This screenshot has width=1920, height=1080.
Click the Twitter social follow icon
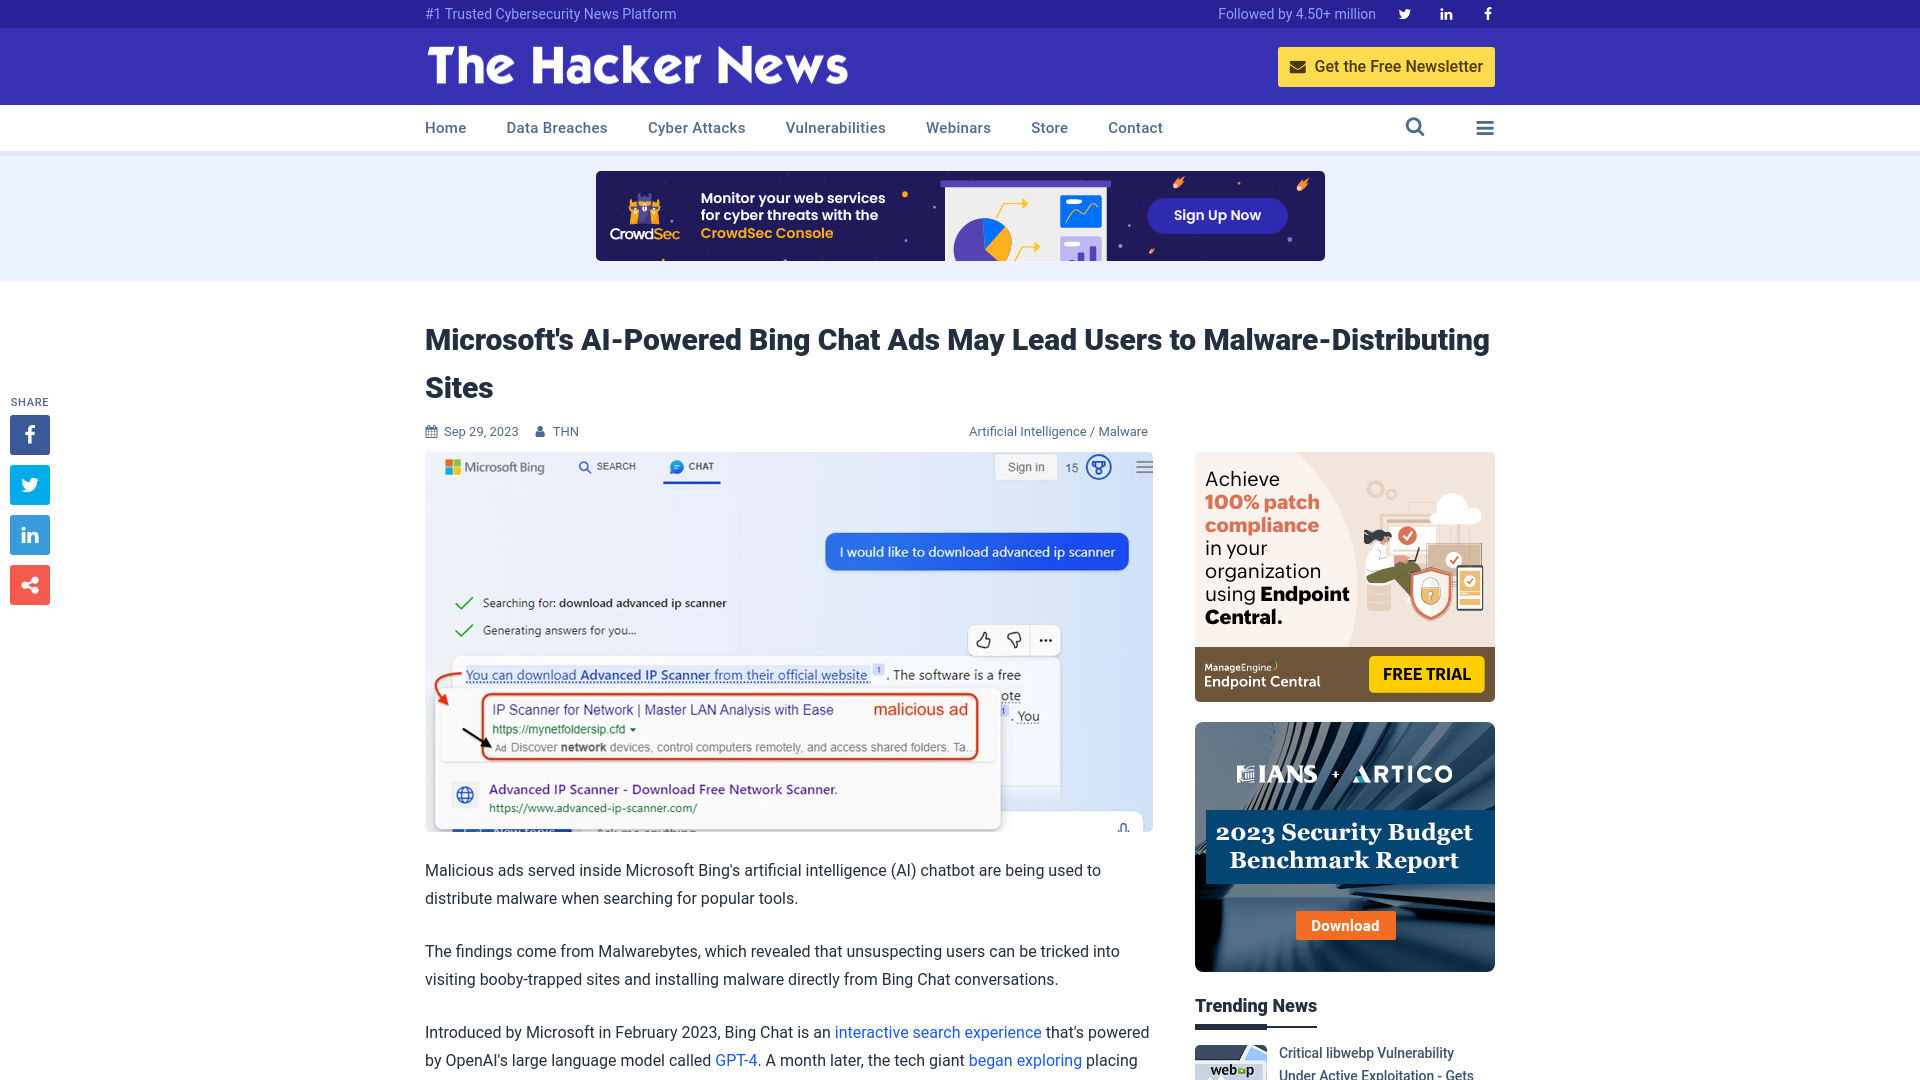click(x=1404, y=13)
